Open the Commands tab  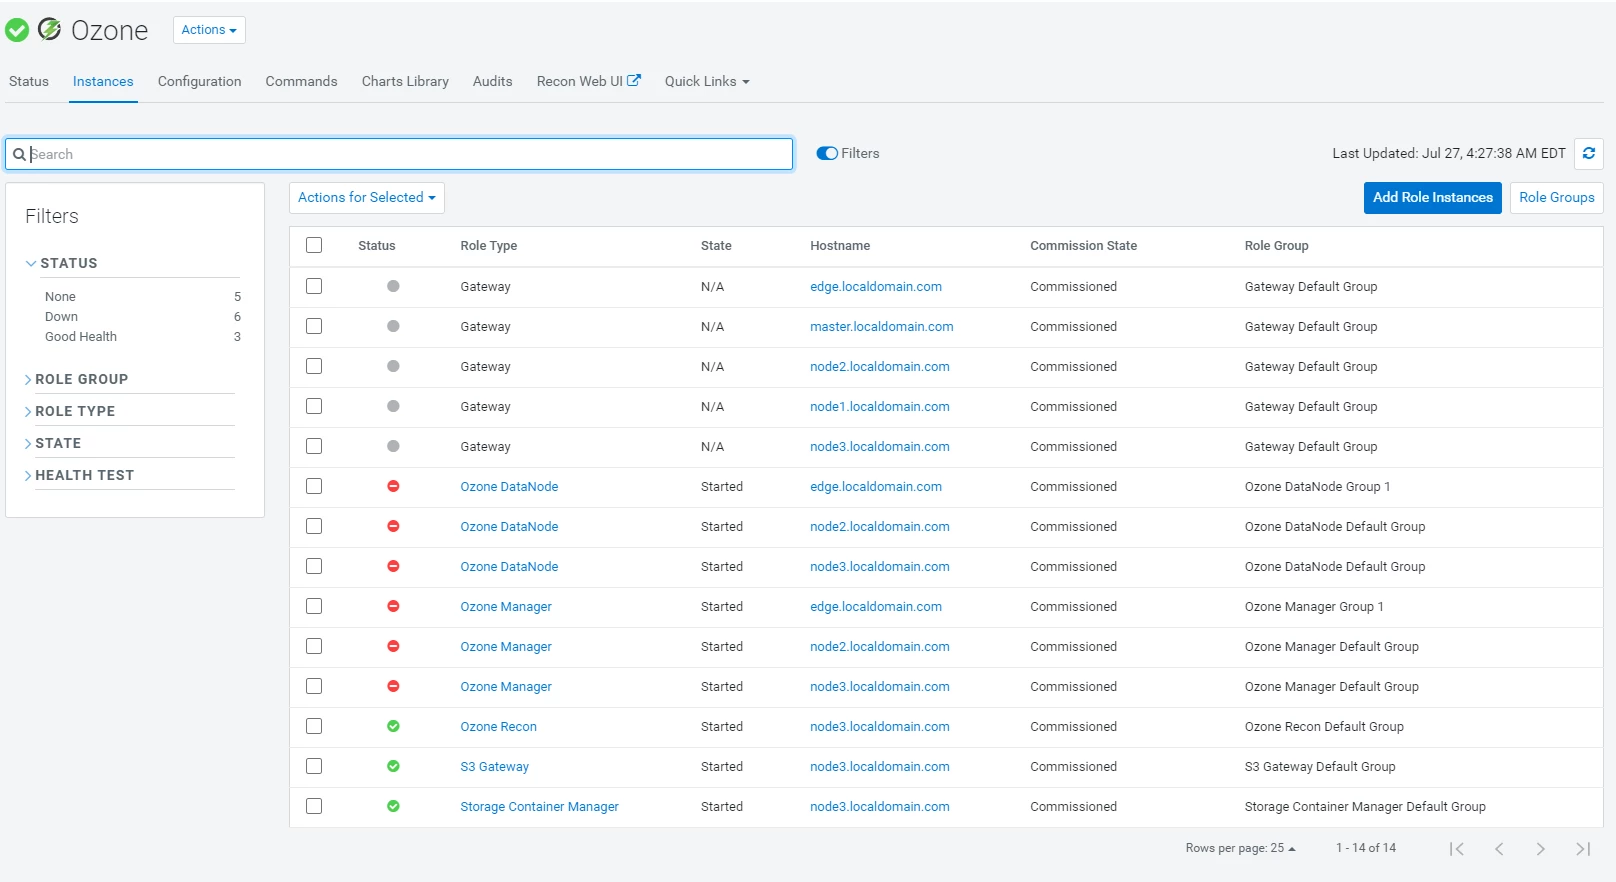(x=301, y=81)
